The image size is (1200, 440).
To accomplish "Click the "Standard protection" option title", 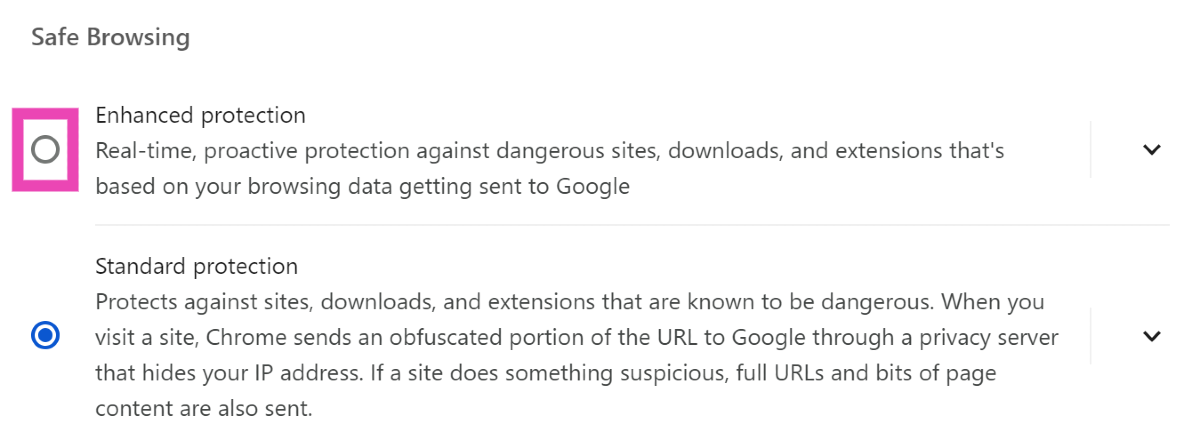I will point(196,267).
